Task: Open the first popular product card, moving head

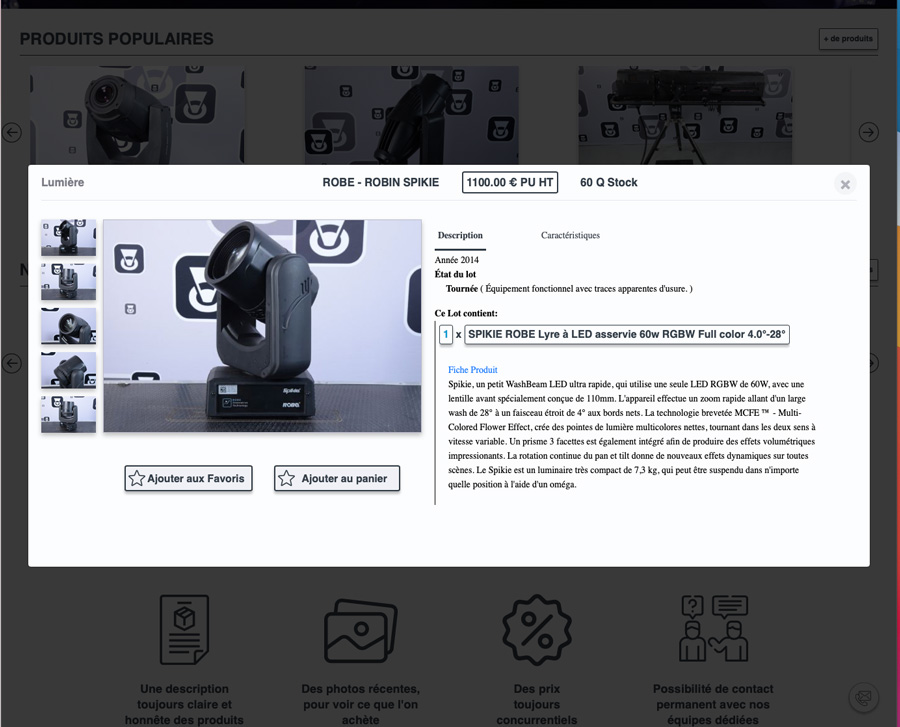Action: point(138,115)
